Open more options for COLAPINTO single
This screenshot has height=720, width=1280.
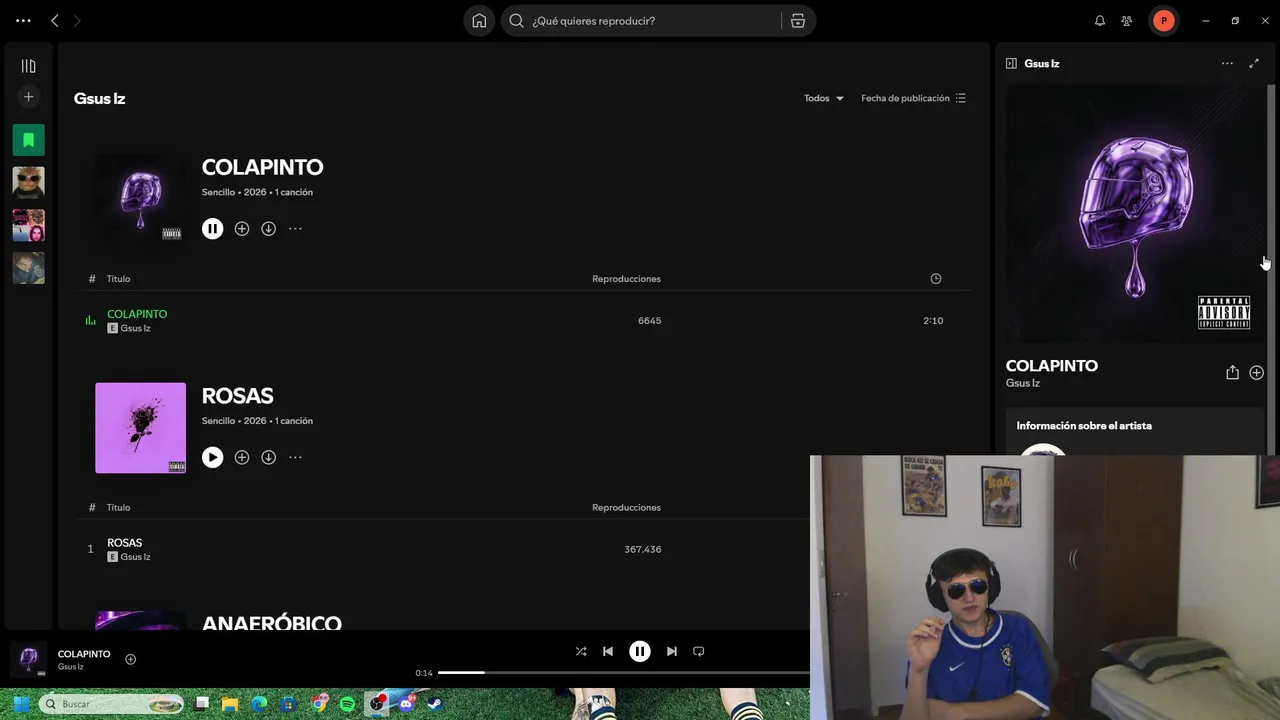point(295,229)
